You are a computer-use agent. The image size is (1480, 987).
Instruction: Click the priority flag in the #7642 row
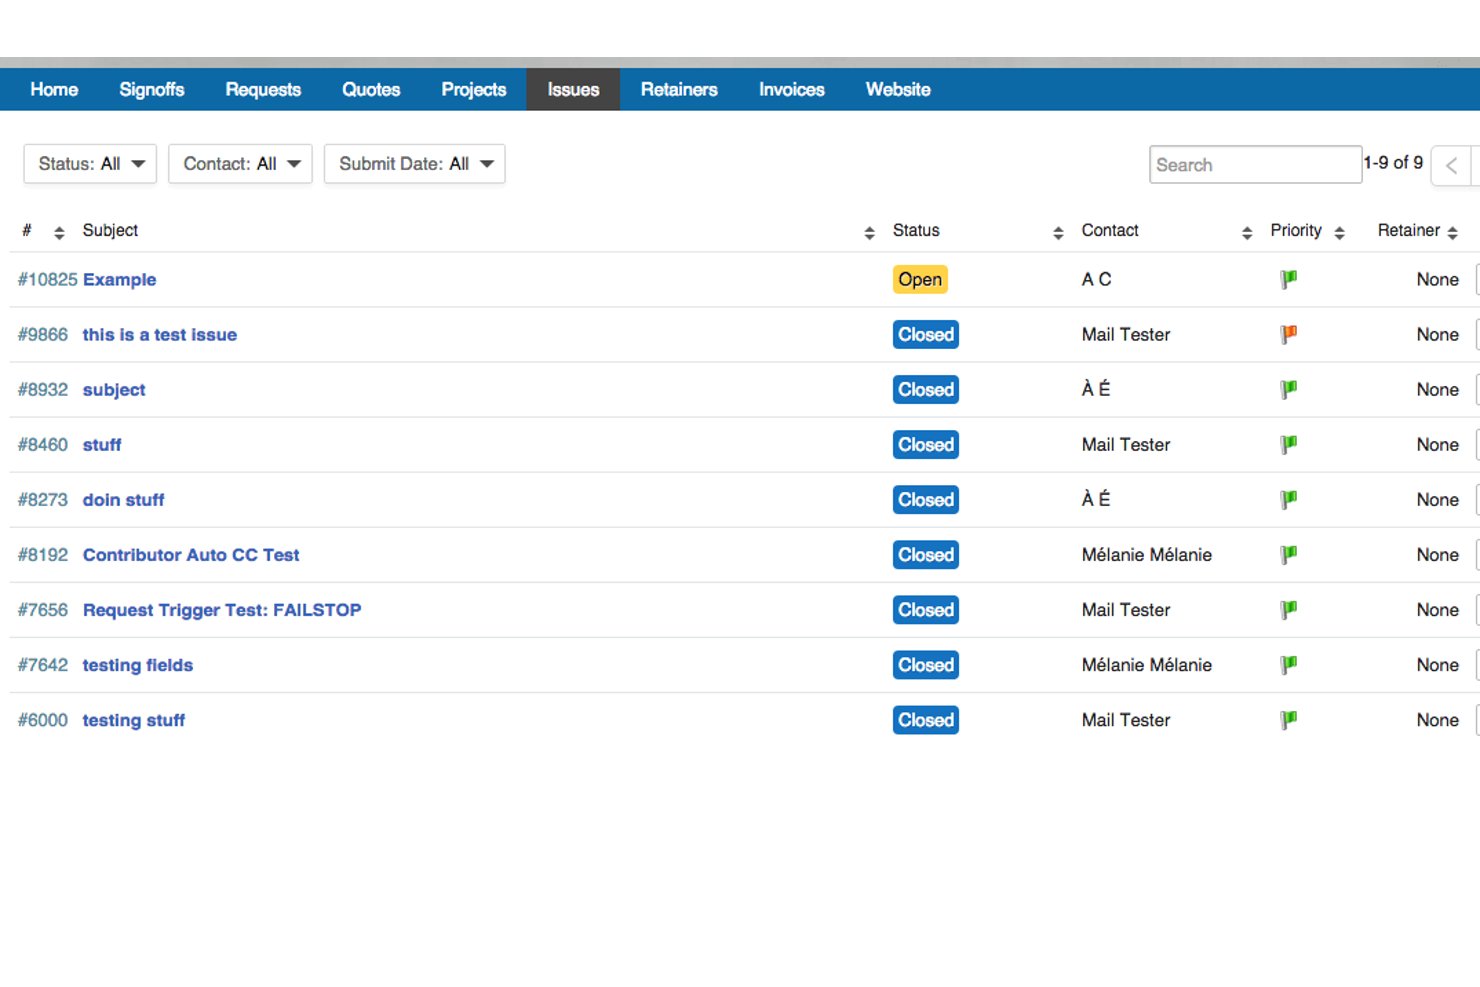tap(1289, 664)
